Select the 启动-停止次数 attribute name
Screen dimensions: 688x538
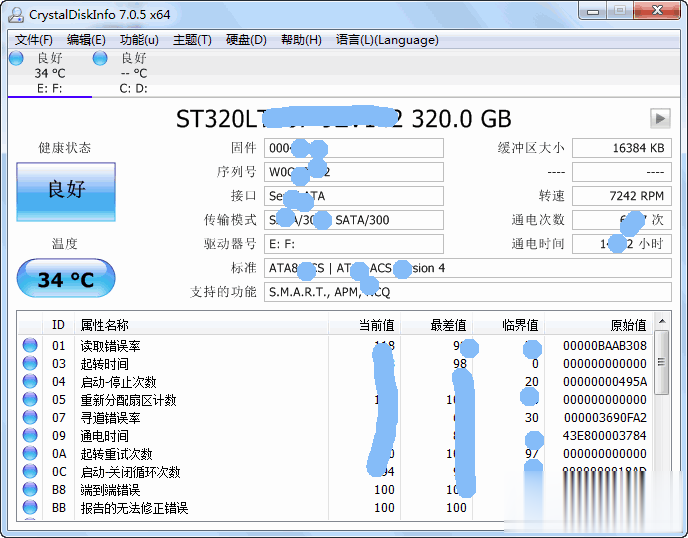[118, 382]
